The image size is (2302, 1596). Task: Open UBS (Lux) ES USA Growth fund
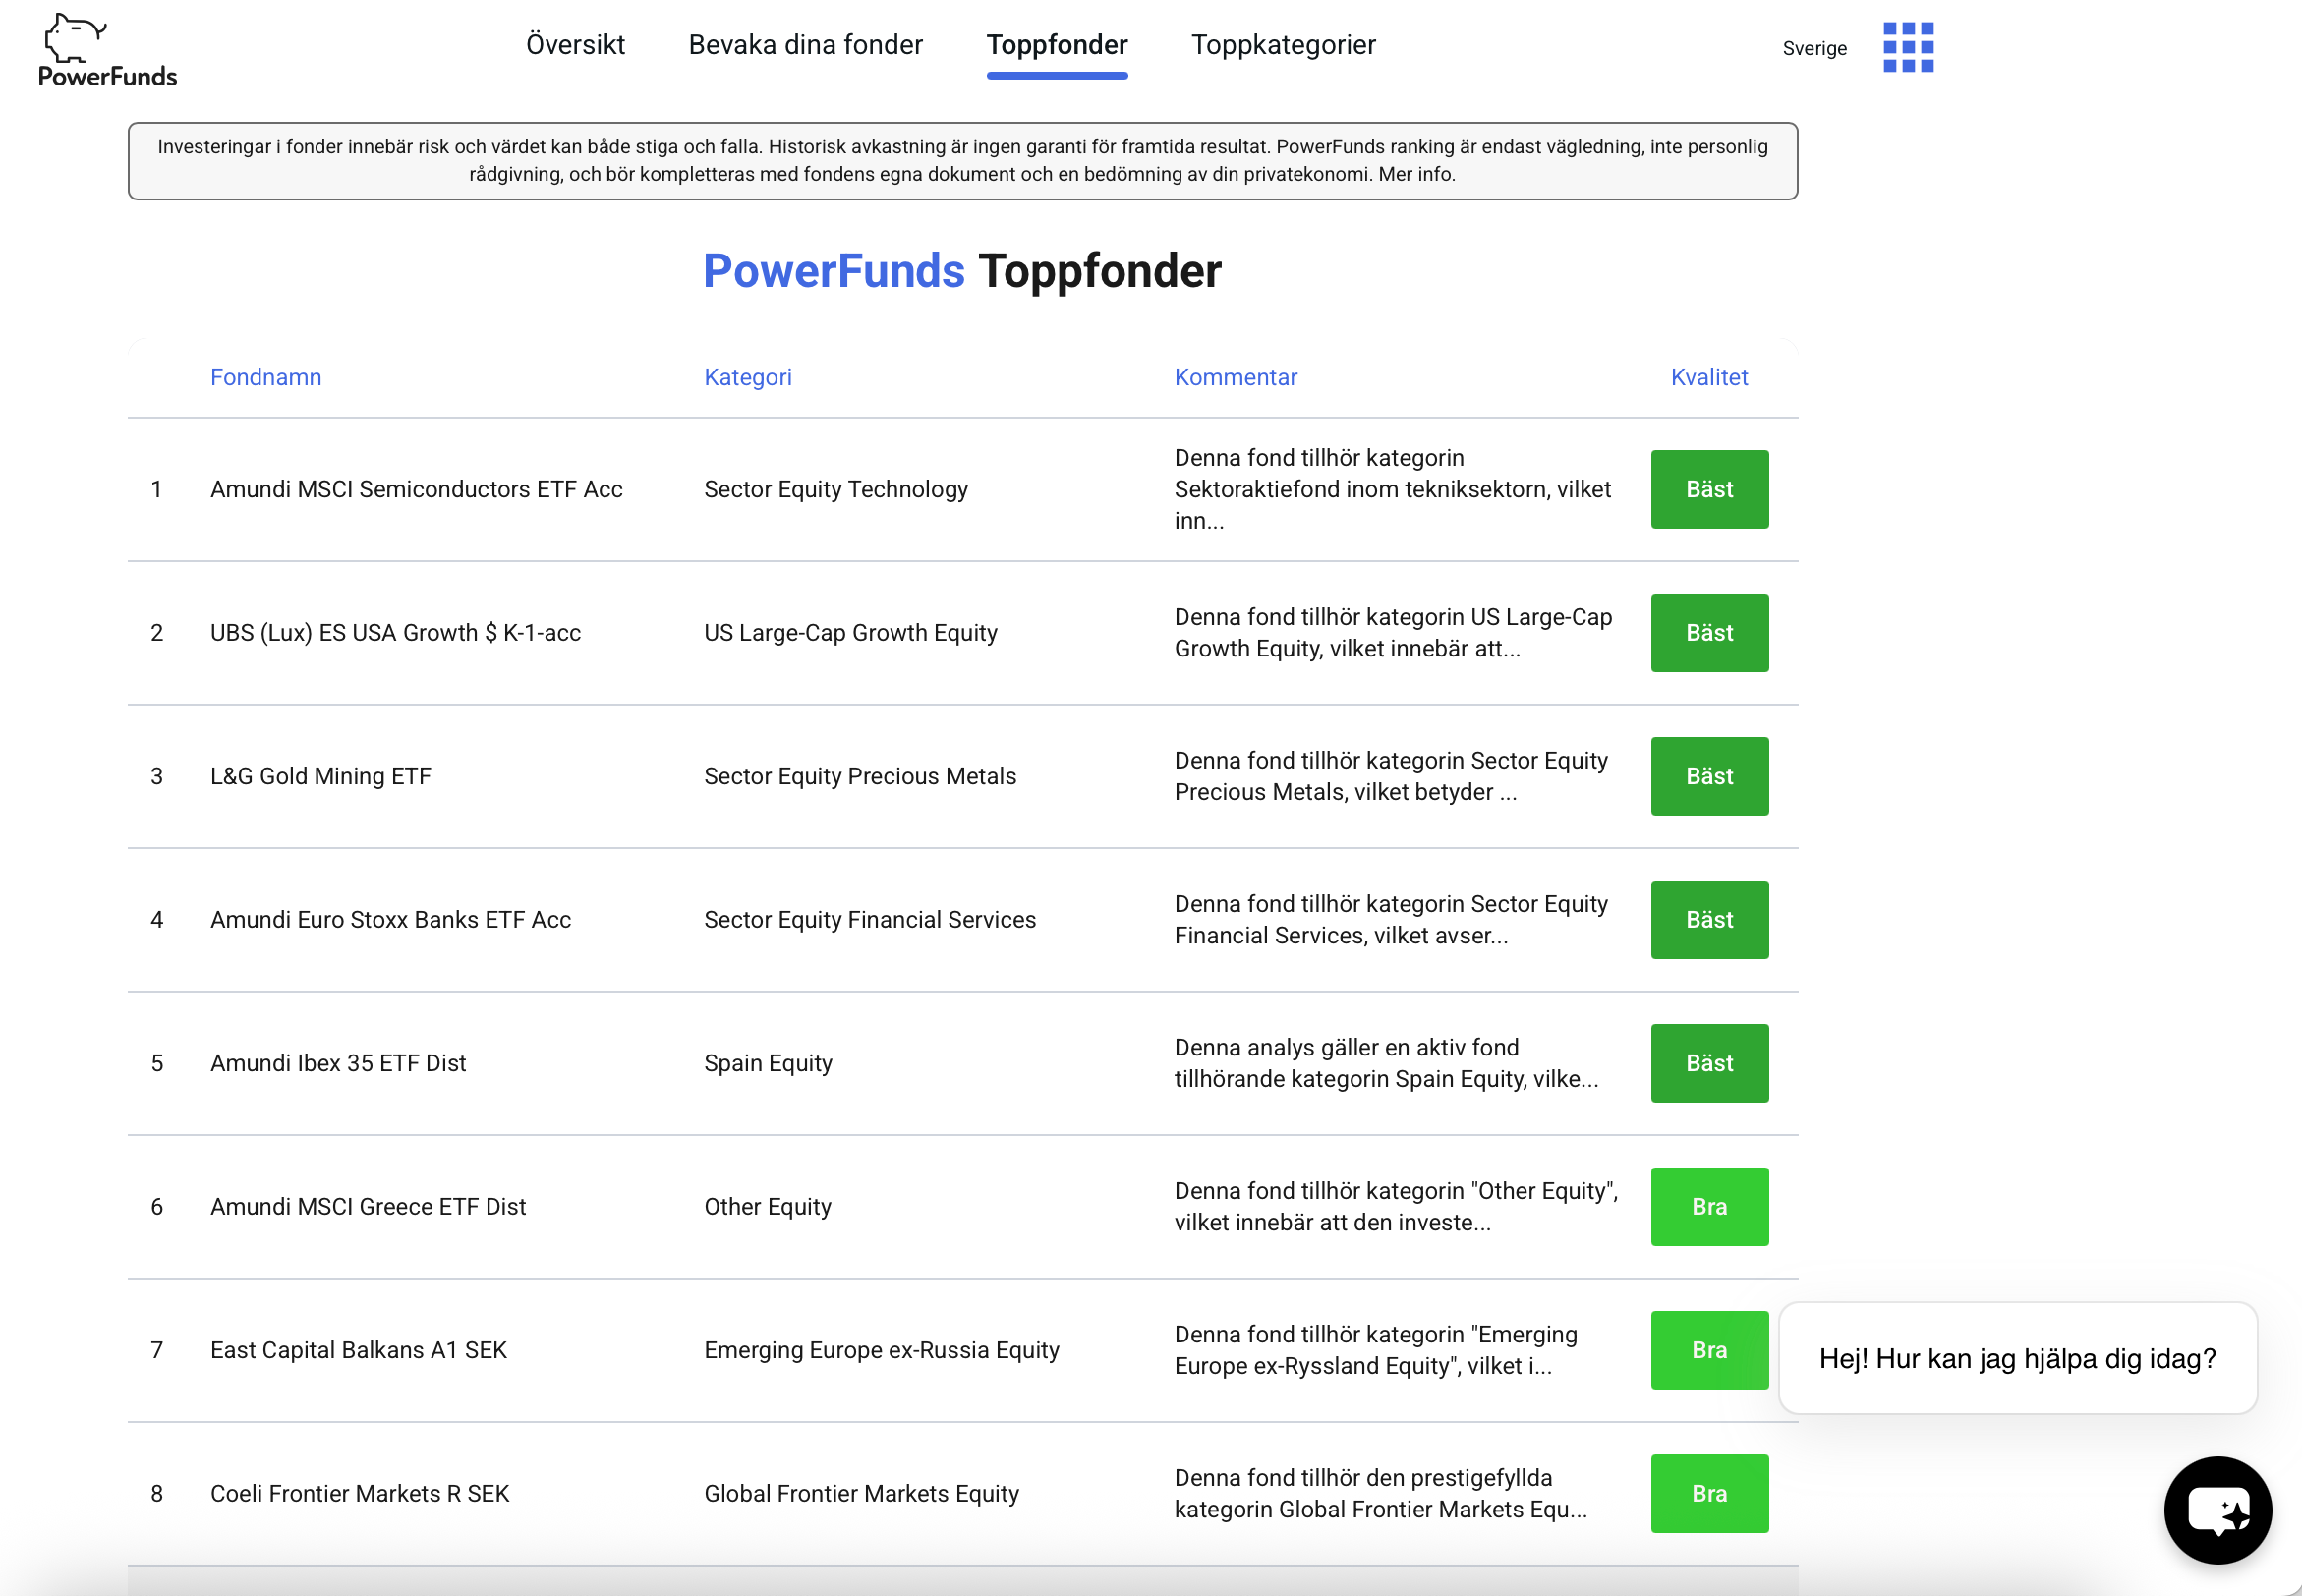point(395,633)
